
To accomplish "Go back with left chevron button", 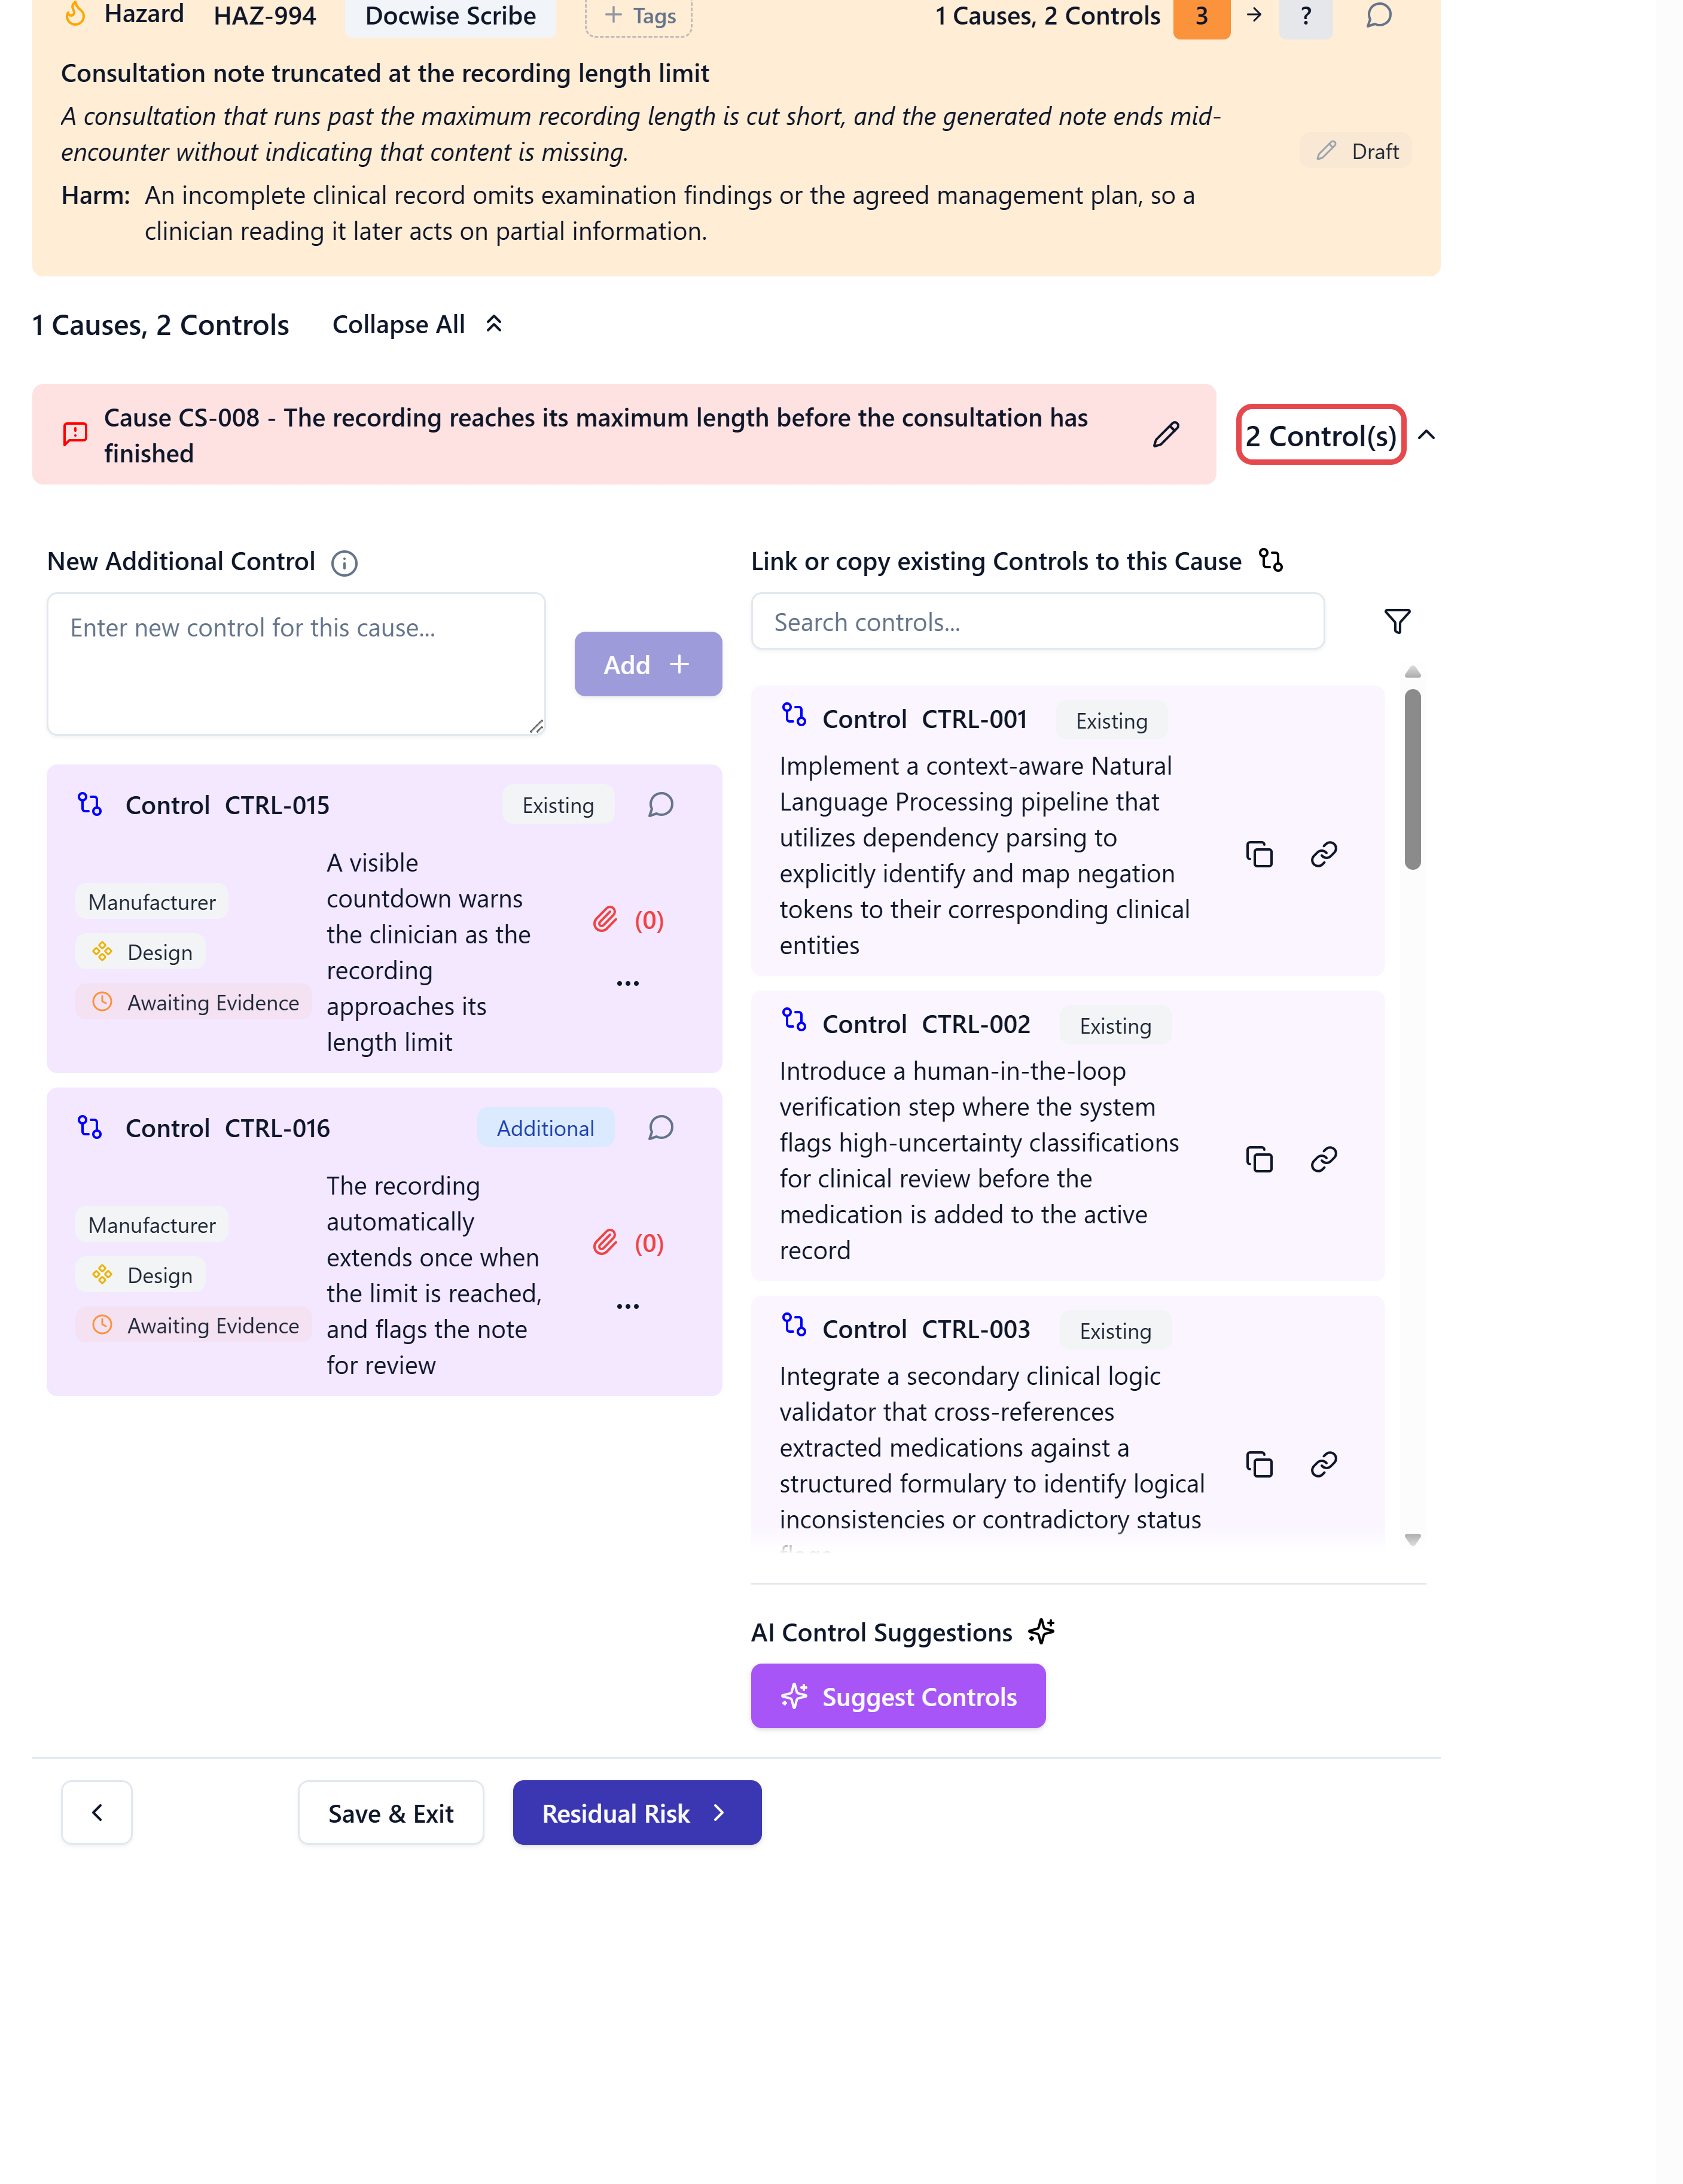I will click(97, 1813).
